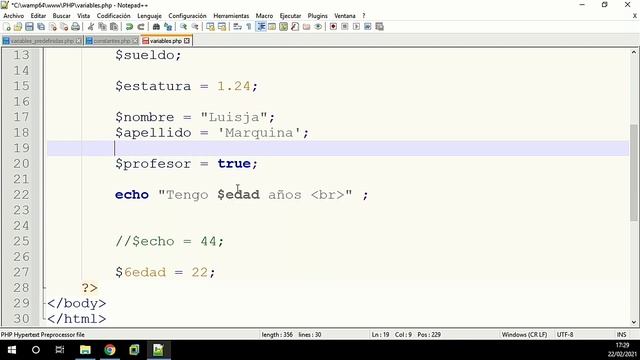
Task: Open the Vista menu
Action: [x=84, y=16]
